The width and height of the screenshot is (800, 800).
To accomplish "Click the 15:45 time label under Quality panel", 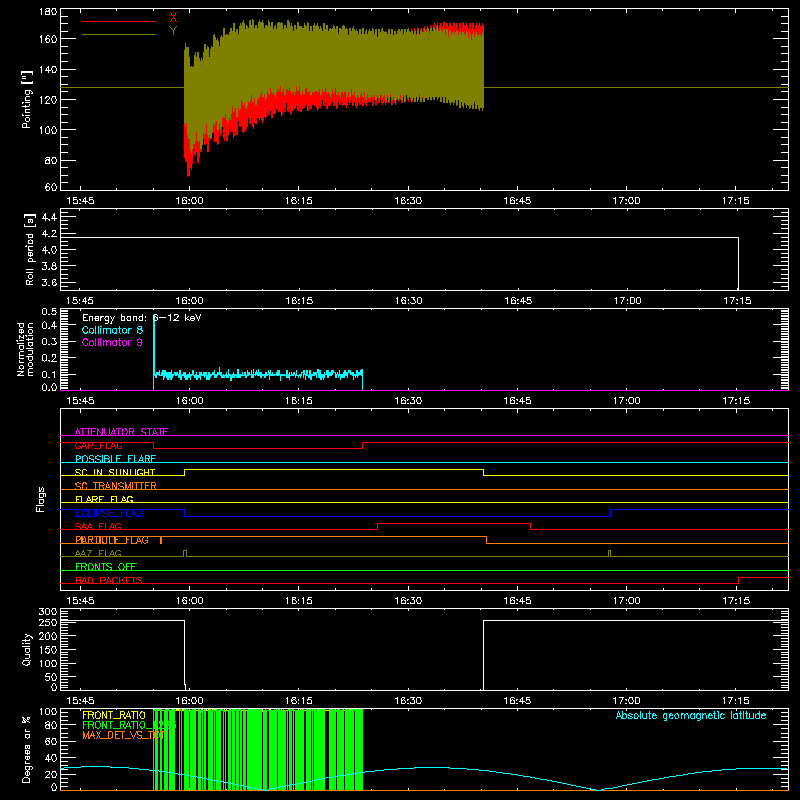I will point(80,701).
